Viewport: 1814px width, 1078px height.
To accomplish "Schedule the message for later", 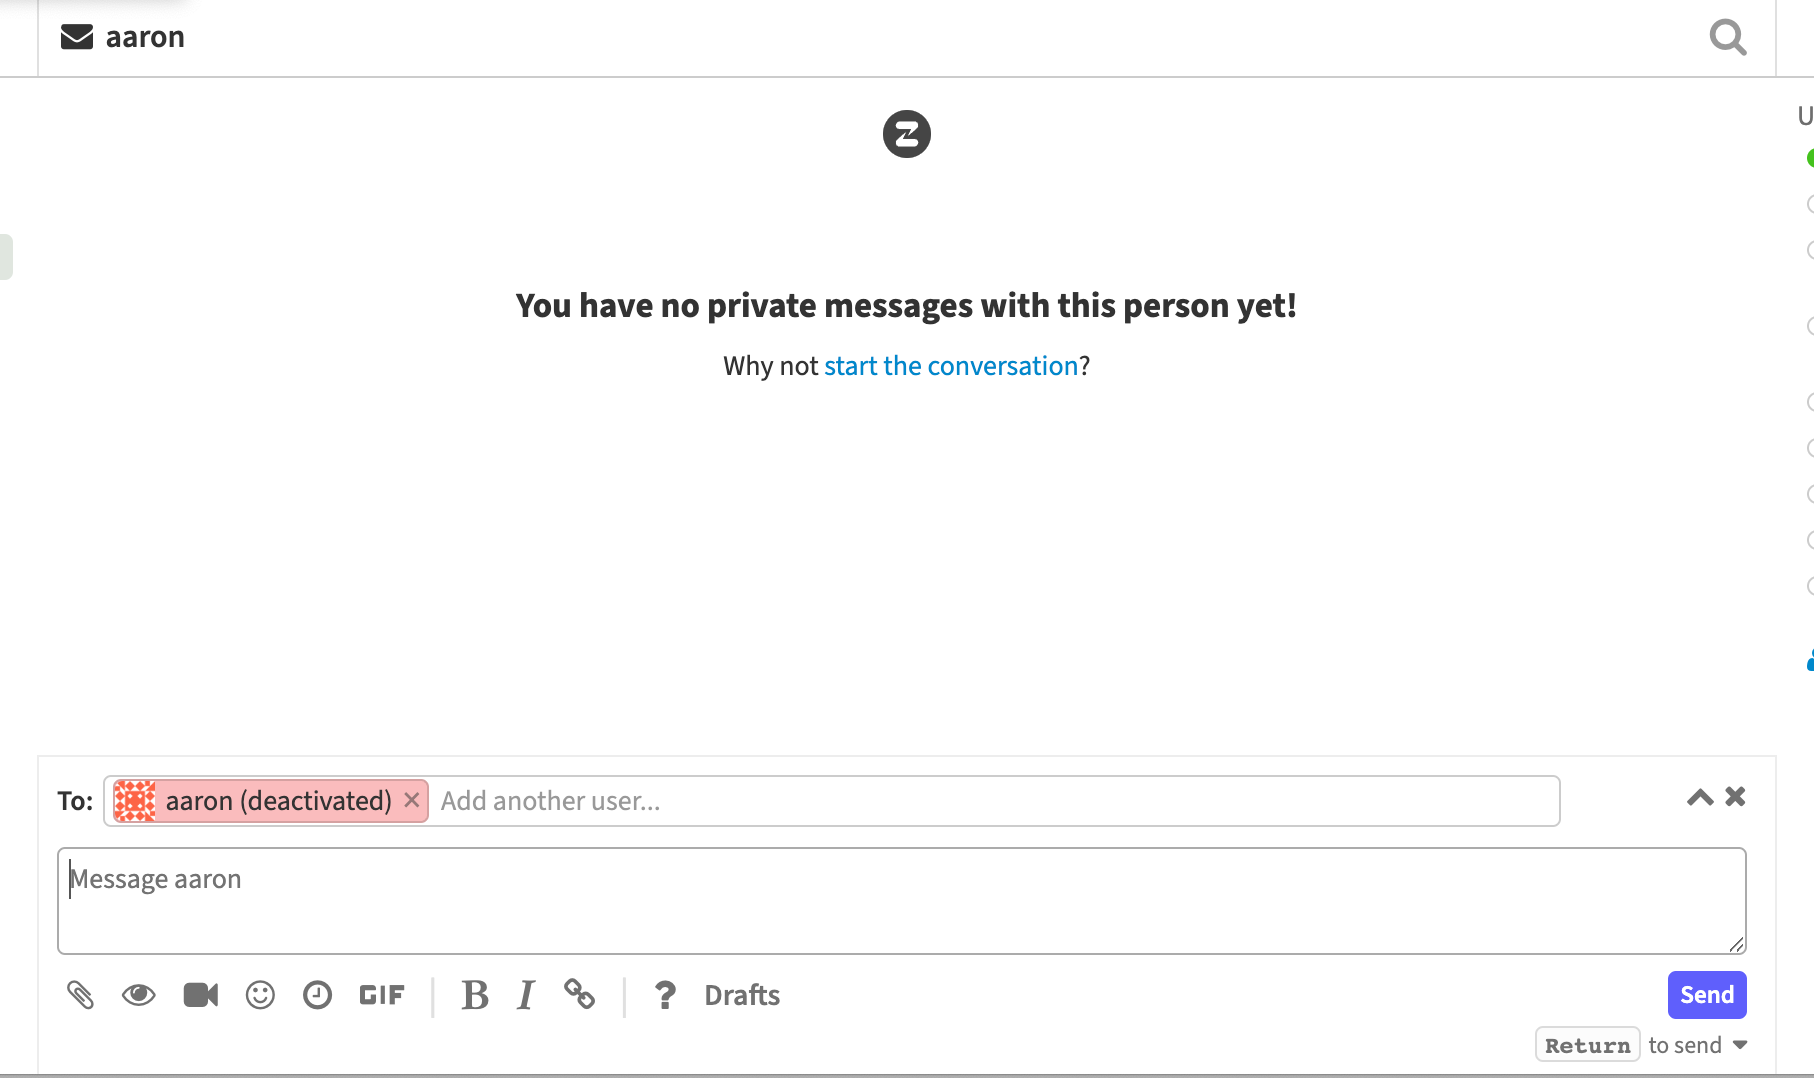I will [318, 995].
